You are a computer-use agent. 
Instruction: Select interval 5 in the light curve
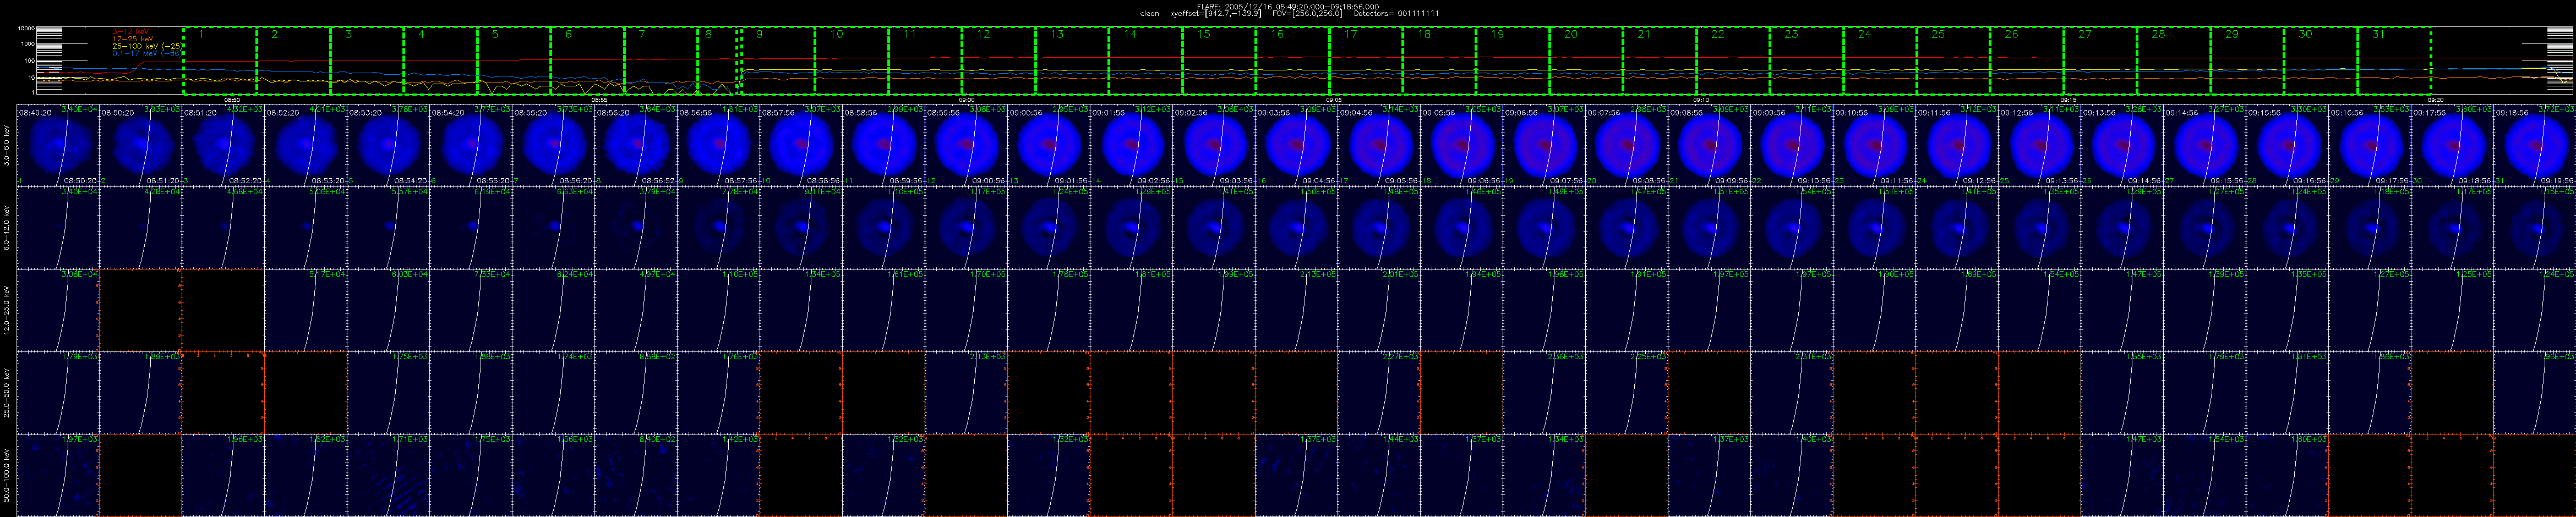[x=514, y=61]
